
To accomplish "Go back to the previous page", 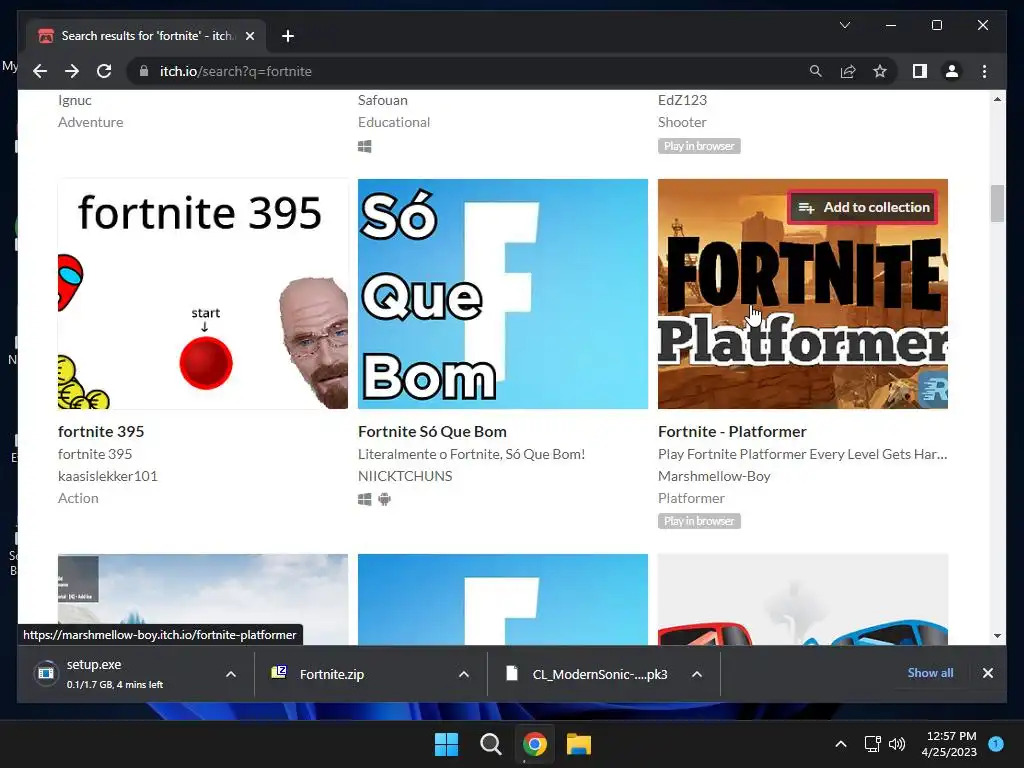I will [x=40, y=71].
